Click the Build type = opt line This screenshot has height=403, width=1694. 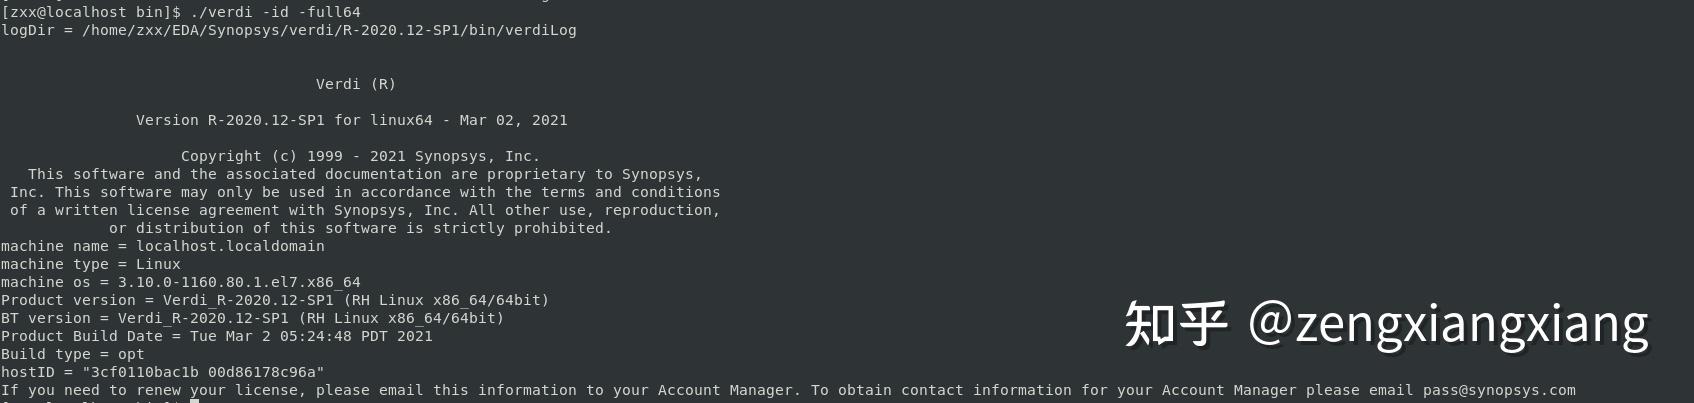pyautogui.click(x=72, y=354)
